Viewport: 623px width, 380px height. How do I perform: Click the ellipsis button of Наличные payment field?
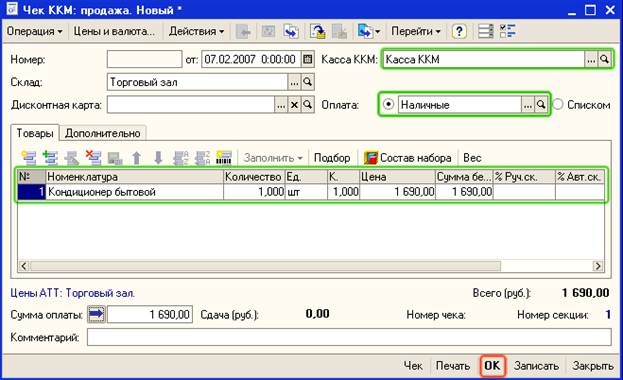click(527, 105)
